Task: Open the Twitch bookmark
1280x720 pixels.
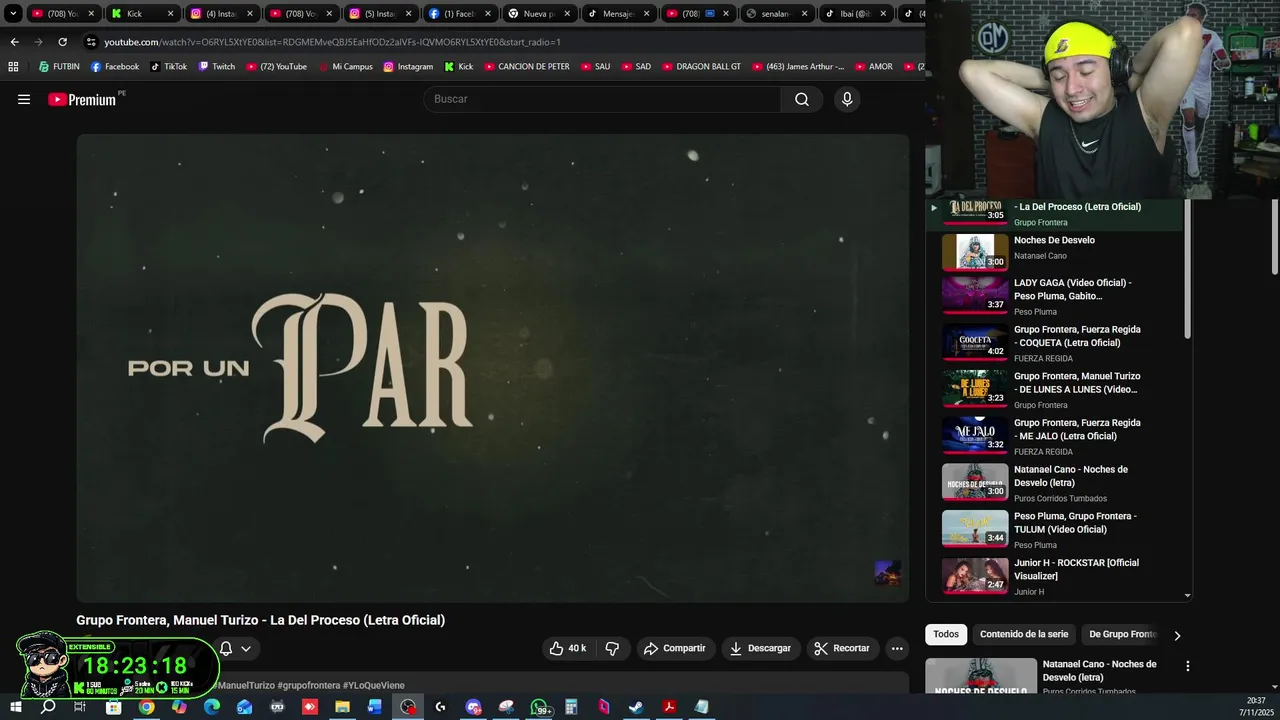Action: (x=217, y=67)
